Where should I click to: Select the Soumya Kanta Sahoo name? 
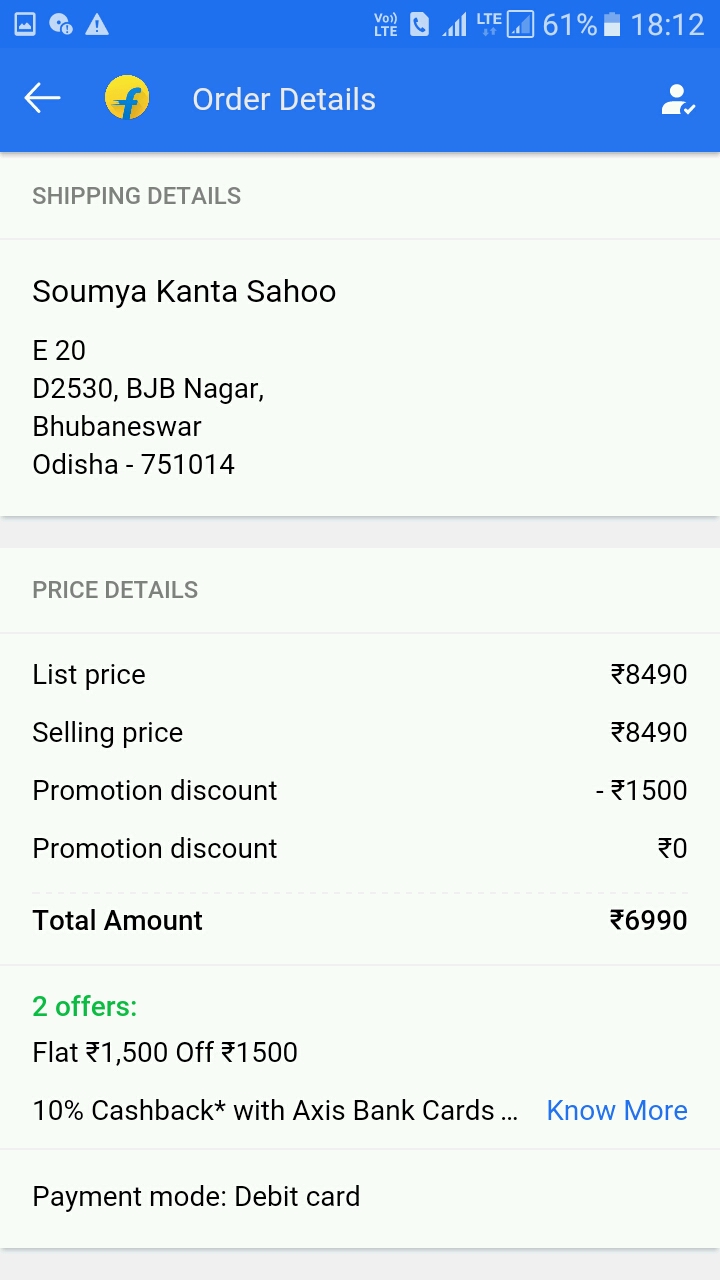(184, 291)
